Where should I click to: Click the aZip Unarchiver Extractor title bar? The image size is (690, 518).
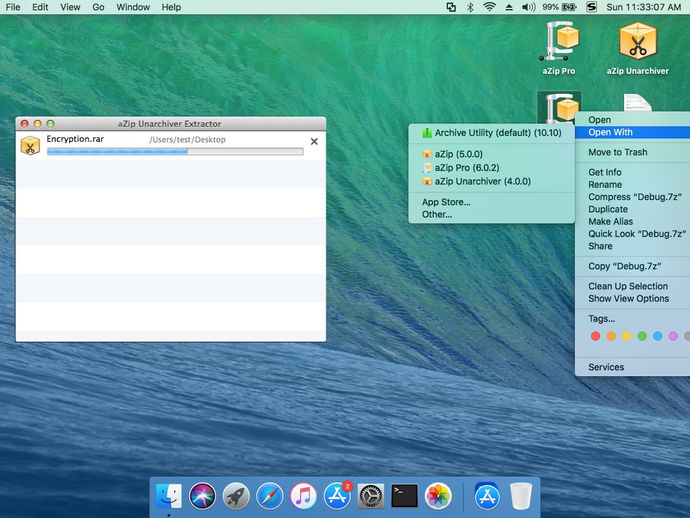(171, 124)
